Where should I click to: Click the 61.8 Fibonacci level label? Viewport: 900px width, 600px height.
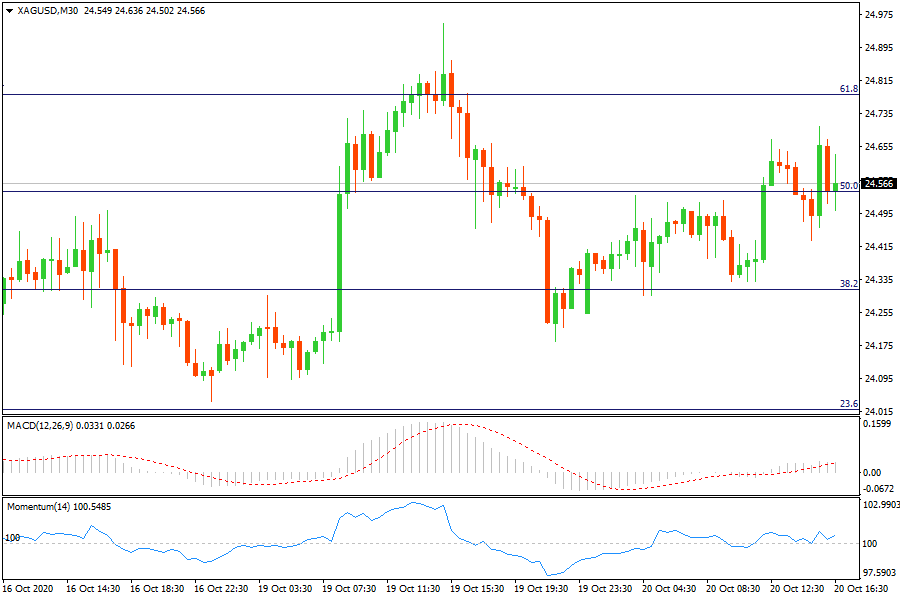pos(848,89)
